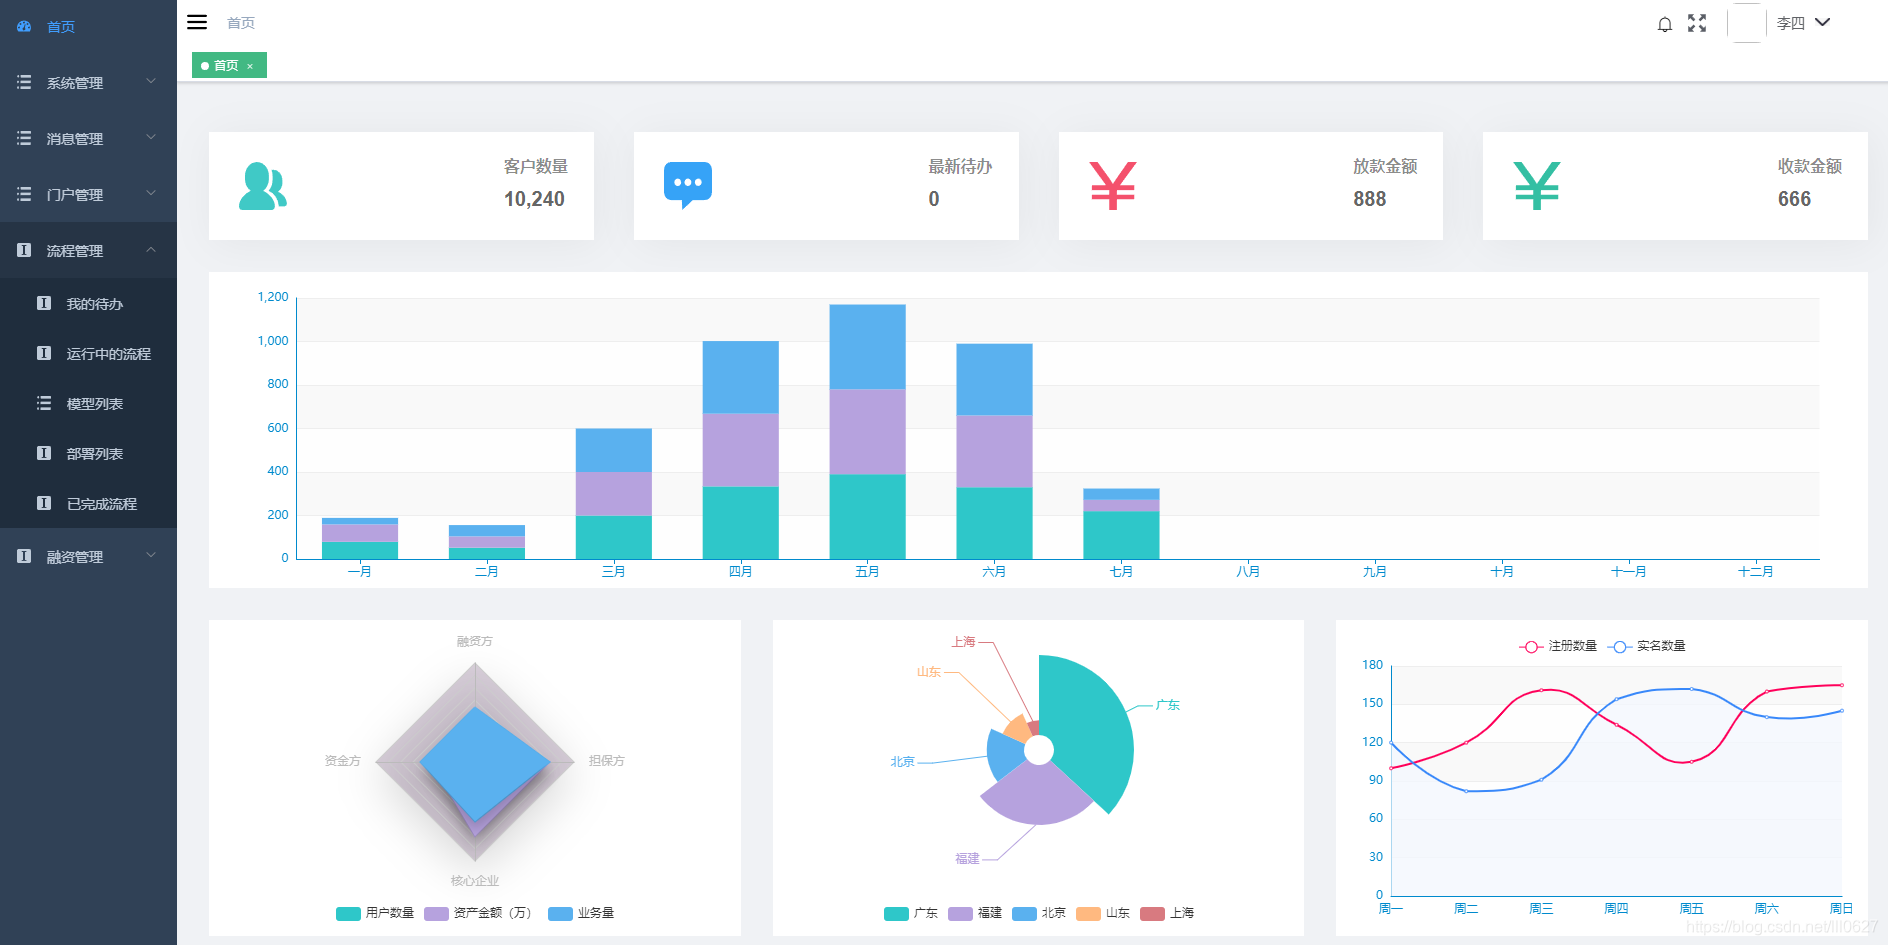Screen dimensions: 1888x945
Task: Open the notification bell icon
Action: click(x=1665, y=24)
